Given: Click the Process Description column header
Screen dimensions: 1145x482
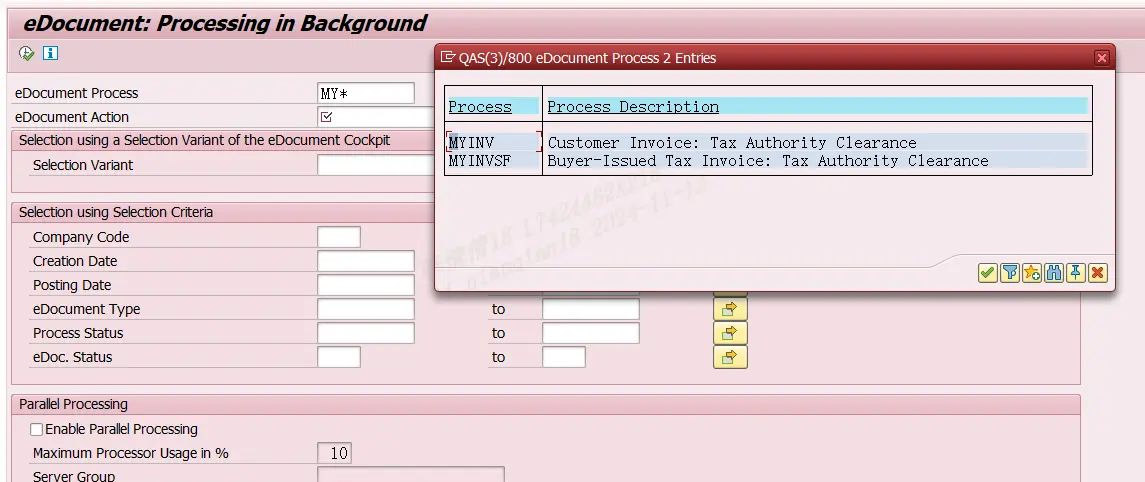Looking at the screenshot, I should click(x=633, y=107).
